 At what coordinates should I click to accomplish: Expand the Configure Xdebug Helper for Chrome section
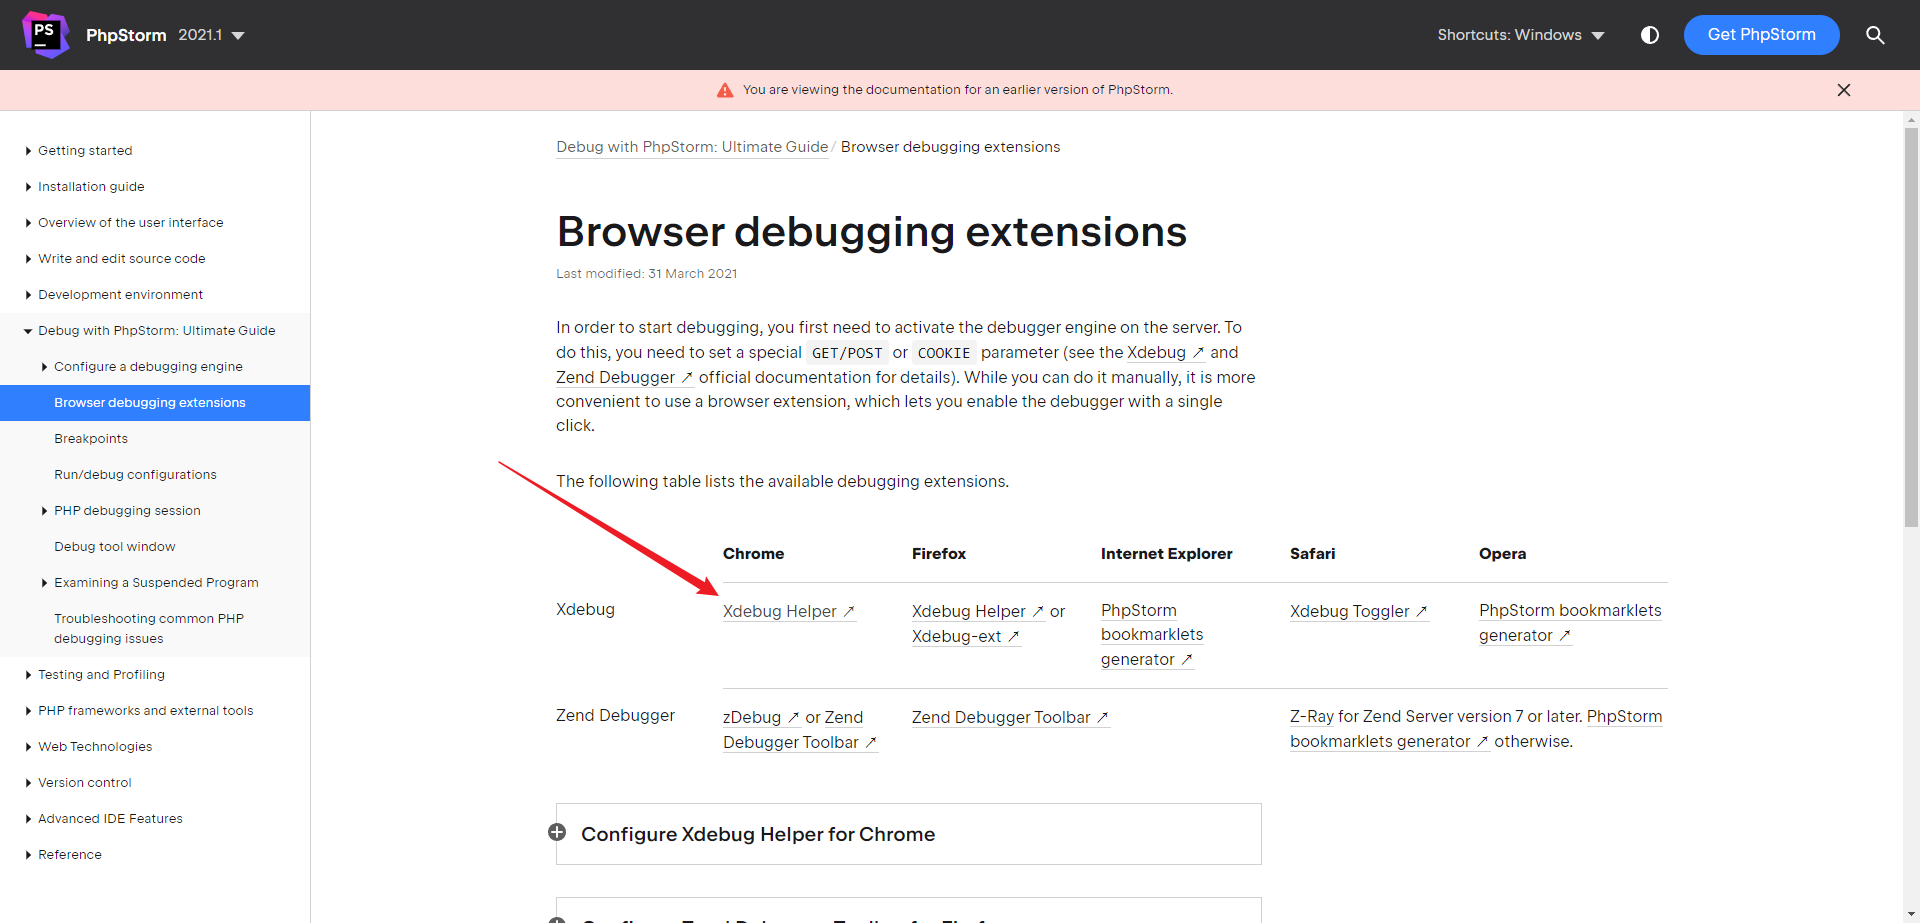(557, 832)
